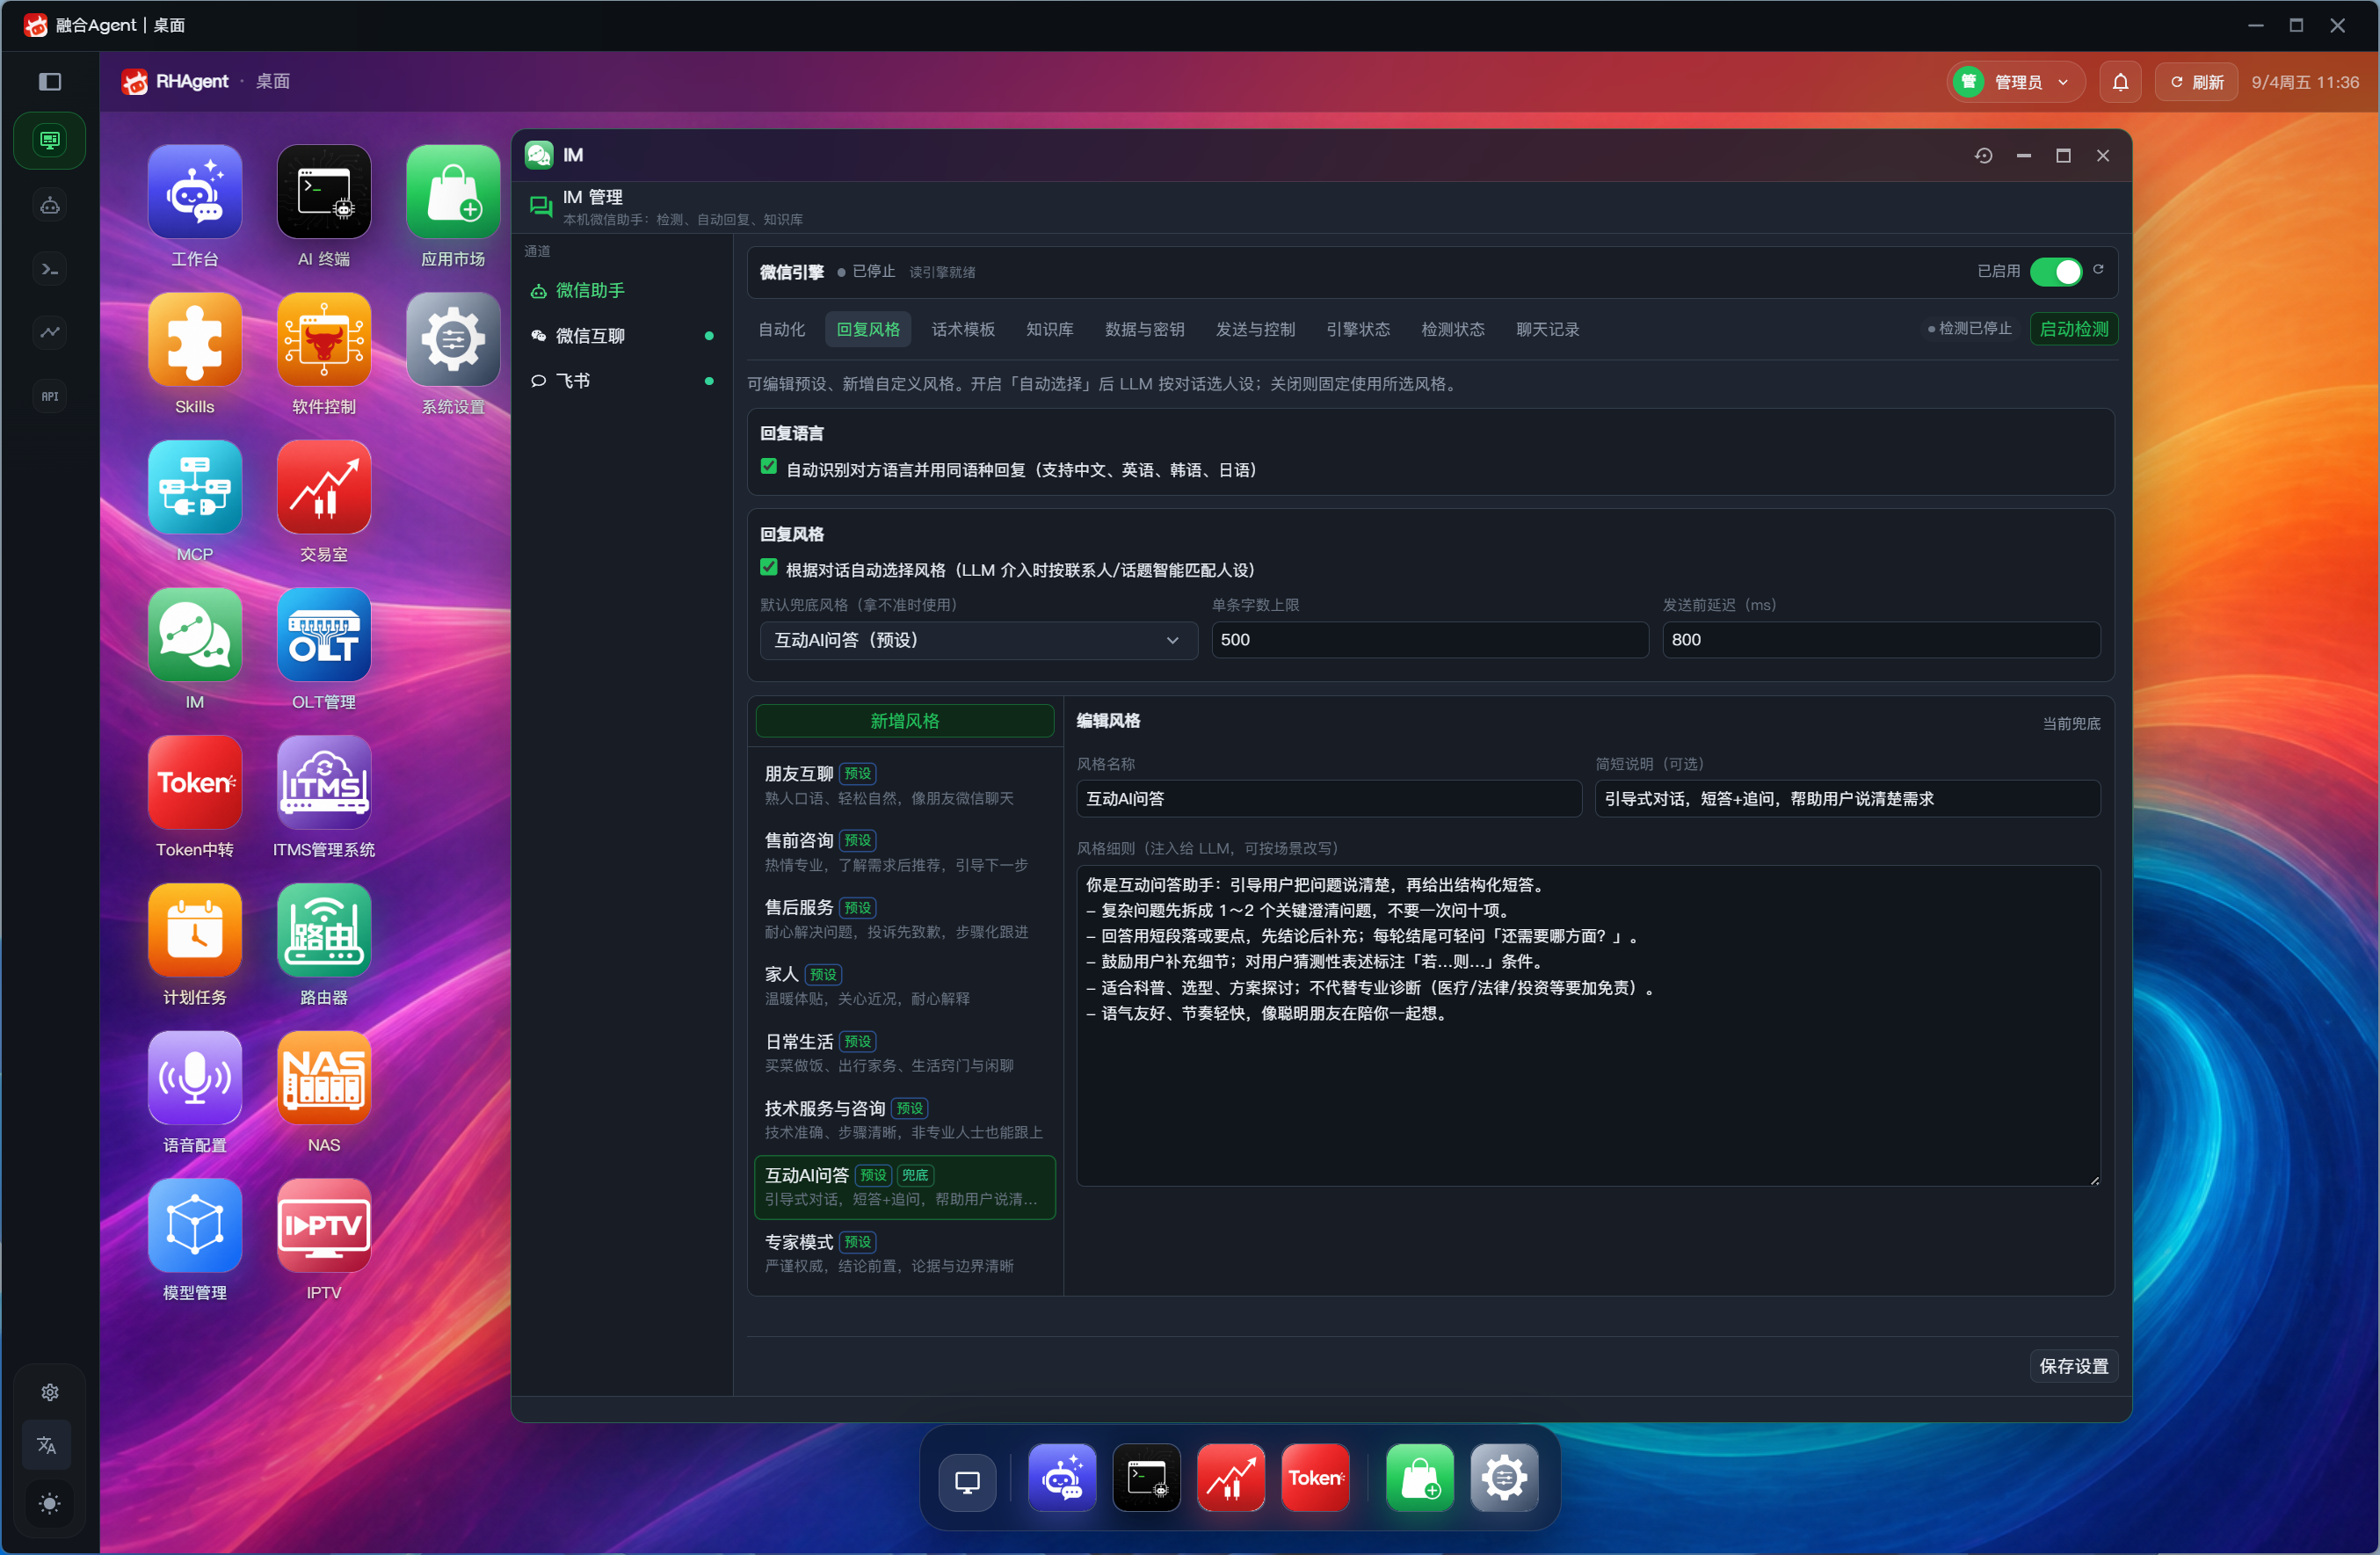Screen dimensions: 2380x1555
Task: Select the 朋友互聊 preset style
Action: coord(905,785)
